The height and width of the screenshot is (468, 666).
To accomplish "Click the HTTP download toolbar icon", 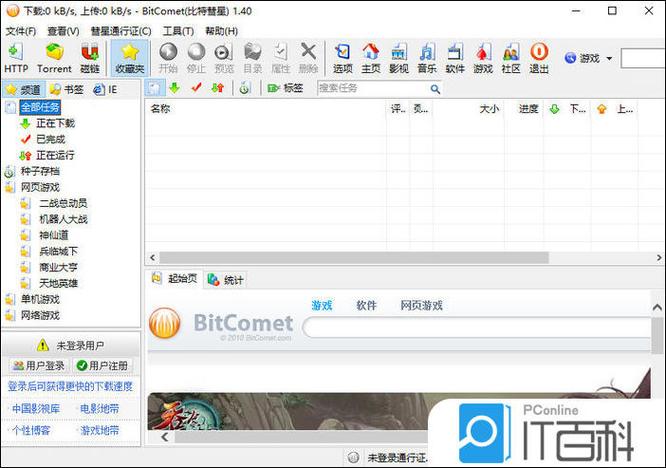I will pyautogui.click(x=16, y=58).
